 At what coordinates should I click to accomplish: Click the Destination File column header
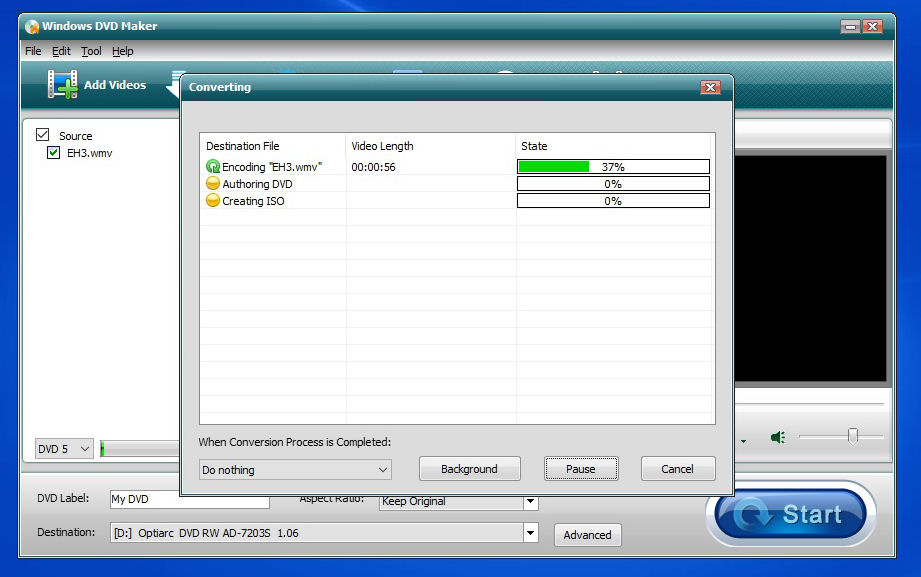(x=273, y=146)
